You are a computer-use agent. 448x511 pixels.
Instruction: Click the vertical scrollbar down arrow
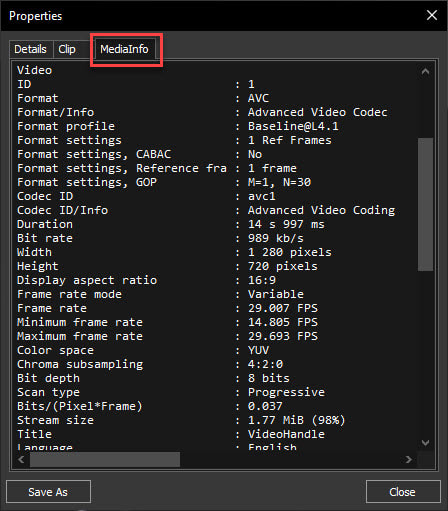pyautogui.click(x=425, y=443)
